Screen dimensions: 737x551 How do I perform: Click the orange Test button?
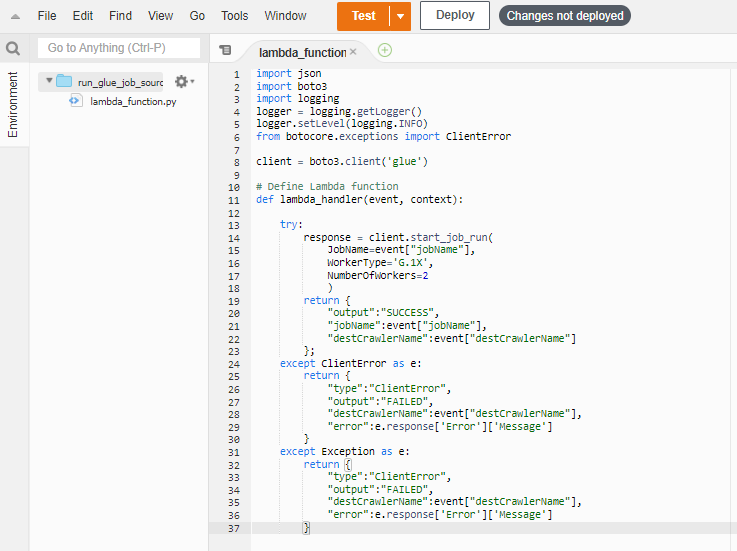363,16
